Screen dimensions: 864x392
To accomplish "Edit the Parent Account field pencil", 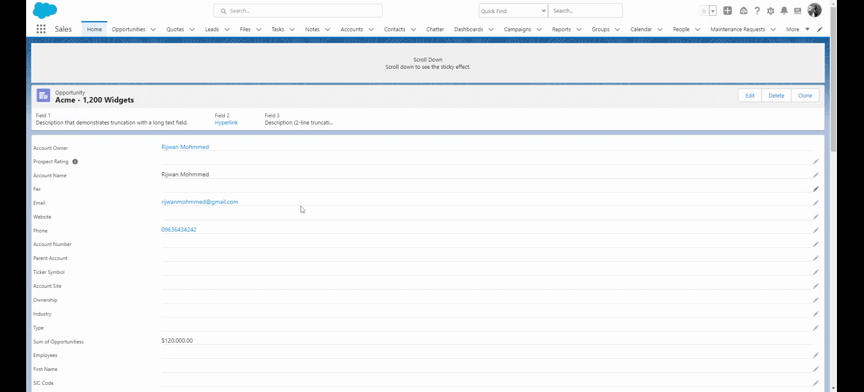I will [816, 258].
